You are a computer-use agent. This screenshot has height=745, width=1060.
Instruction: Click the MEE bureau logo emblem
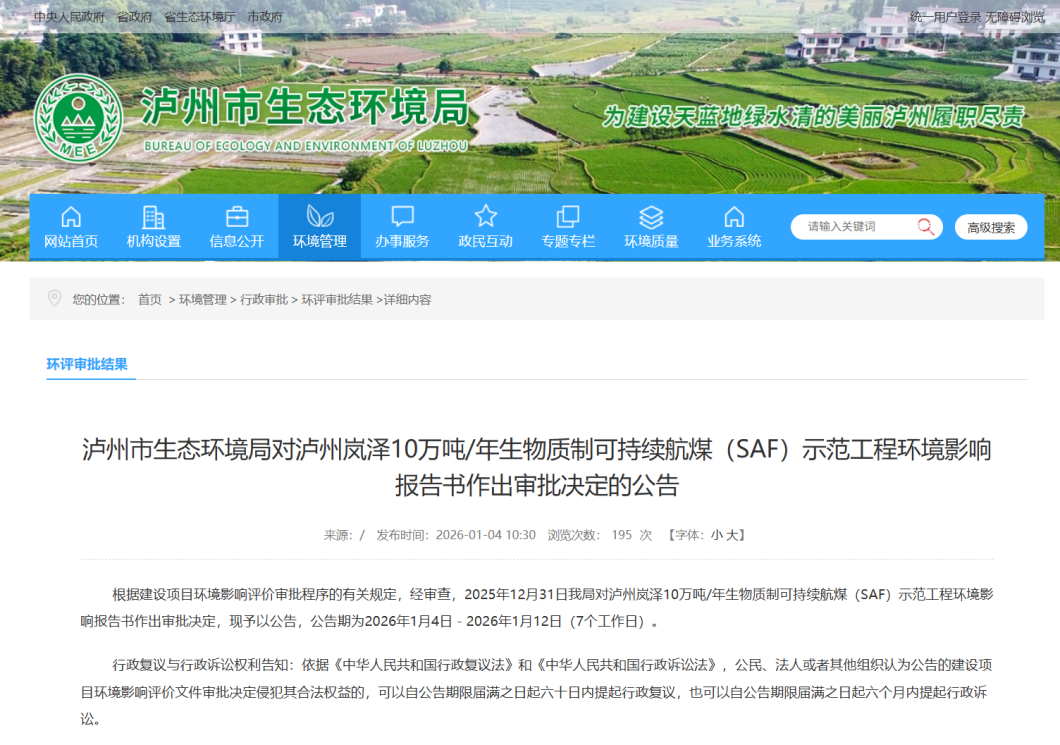[78, 119]
